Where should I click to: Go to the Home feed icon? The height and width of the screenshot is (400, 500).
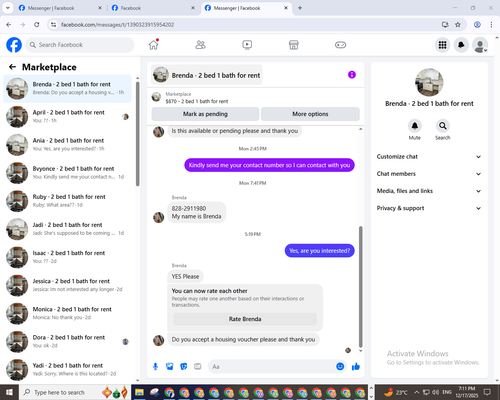154,45
